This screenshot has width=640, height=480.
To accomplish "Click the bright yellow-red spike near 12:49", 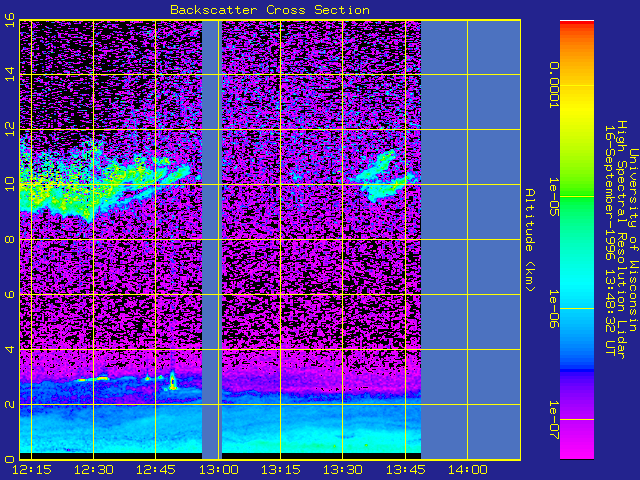I will pyautogui.click(x=173, y=381).
